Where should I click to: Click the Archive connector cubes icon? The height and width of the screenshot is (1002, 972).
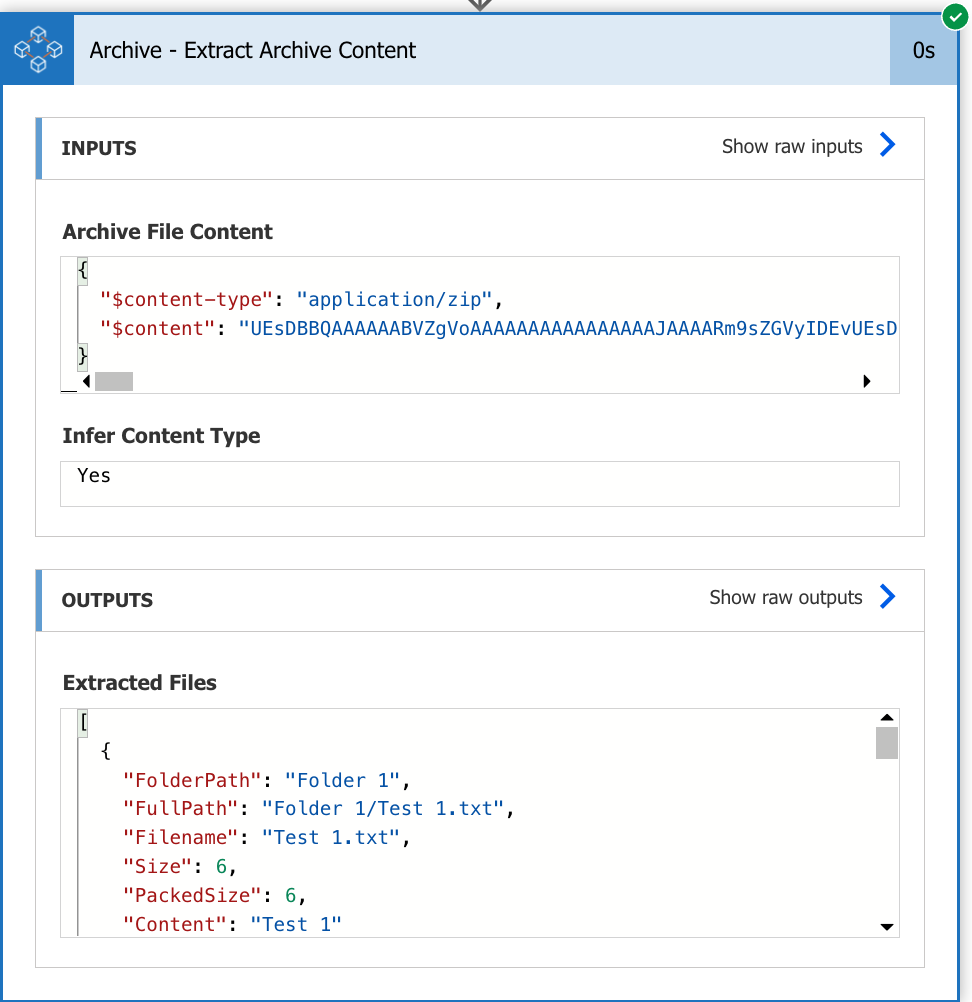click(x=38, y=50)
